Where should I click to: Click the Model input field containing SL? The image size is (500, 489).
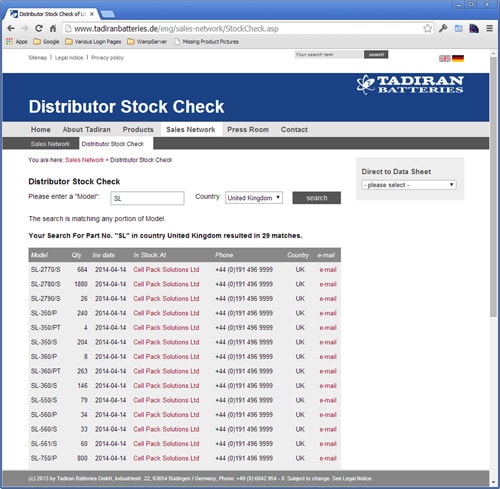147,198
